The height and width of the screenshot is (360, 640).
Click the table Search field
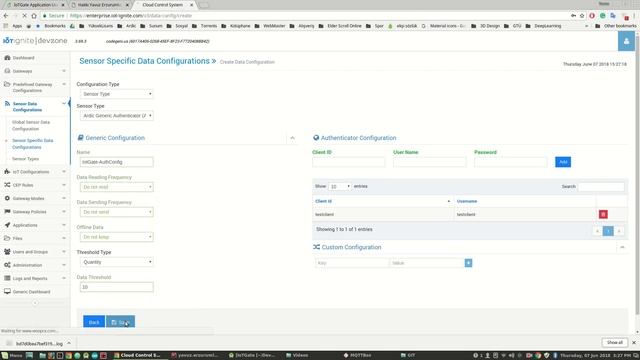pyautogui.click(x=601, y=187)
